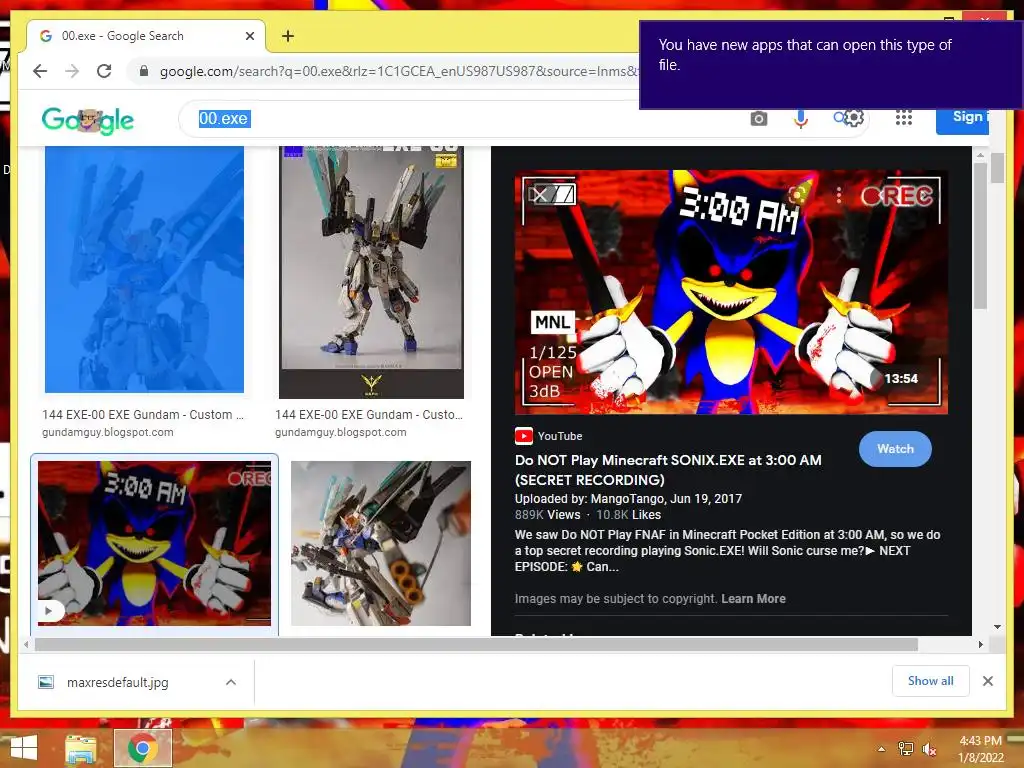
Task: Click the 13:54 video duration badge
Action: 901,378
